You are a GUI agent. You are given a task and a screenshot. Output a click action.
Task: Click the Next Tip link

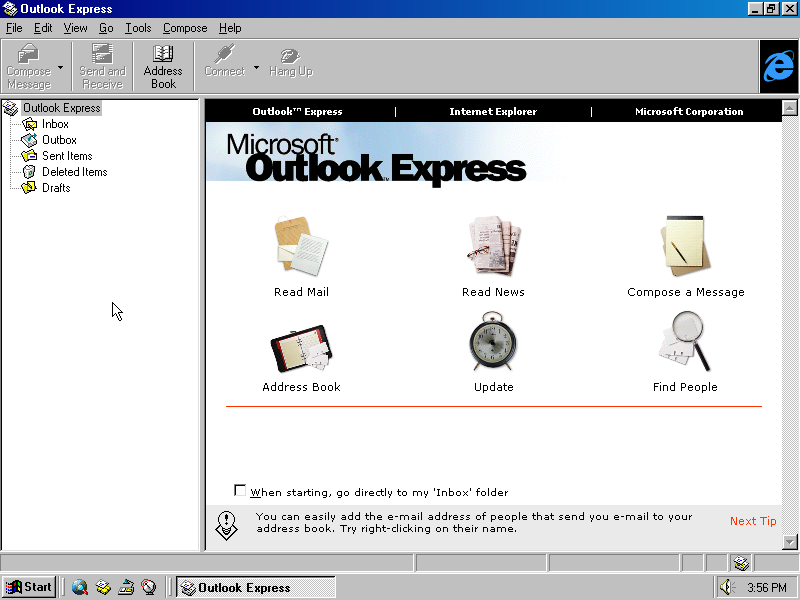click(753, 521)
